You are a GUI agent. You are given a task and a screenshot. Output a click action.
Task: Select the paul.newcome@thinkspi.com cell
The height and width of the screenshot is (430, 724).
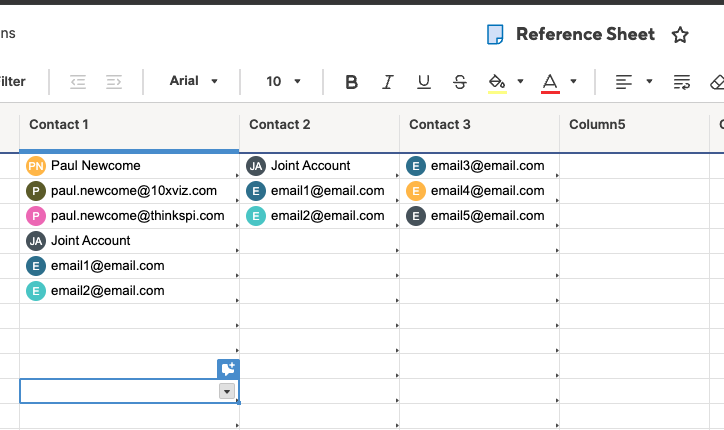coord(129,216)
